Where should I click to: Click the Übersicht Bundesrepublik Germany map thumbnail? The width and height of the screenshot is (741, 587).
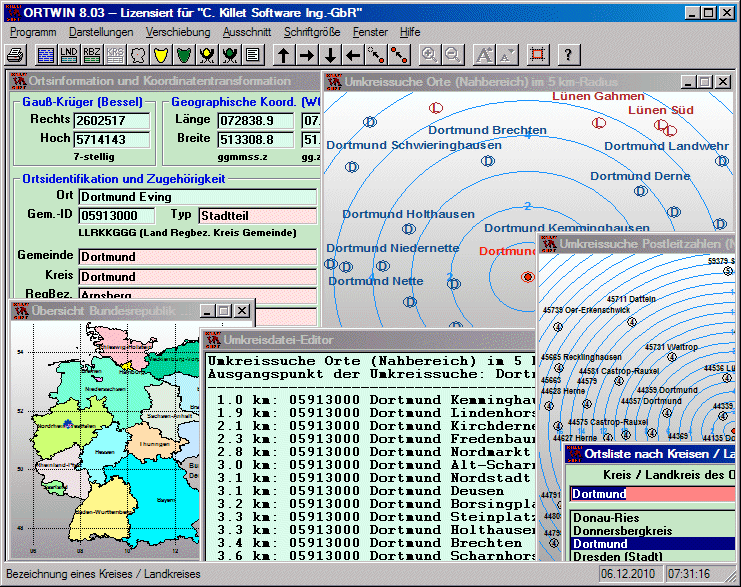pyautogui.click(x=105, y=440)
